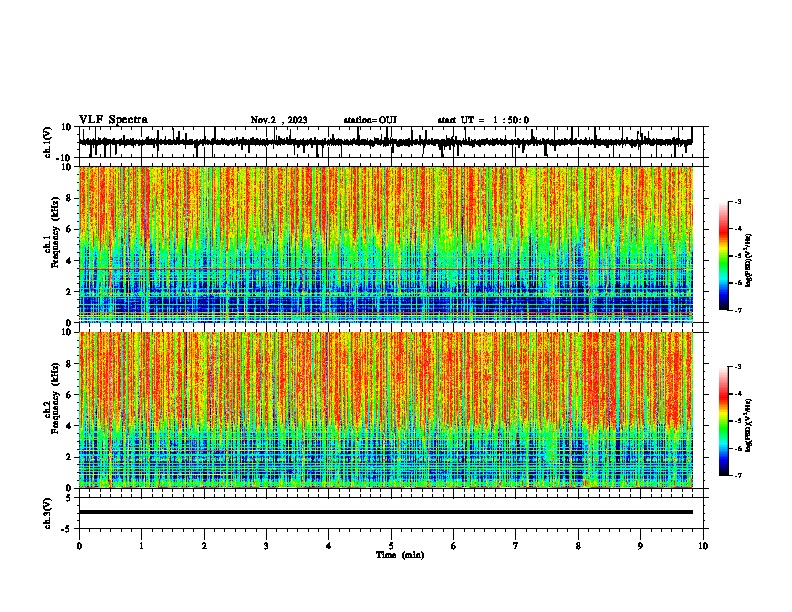Click the "6" tick on ch.2 frequency axis
792x612 pixels.
(69, 394)
